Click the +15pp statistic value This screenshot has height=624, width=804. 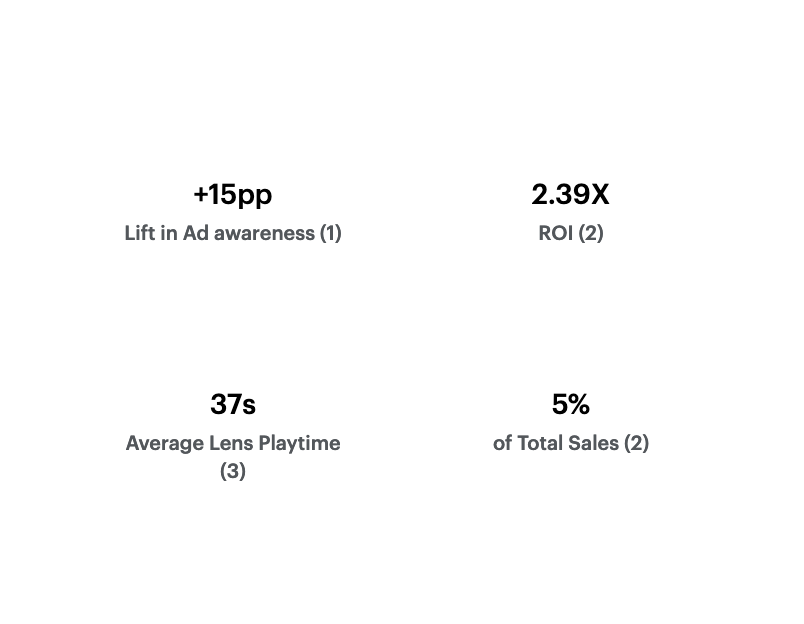click(x=233, y=195)
